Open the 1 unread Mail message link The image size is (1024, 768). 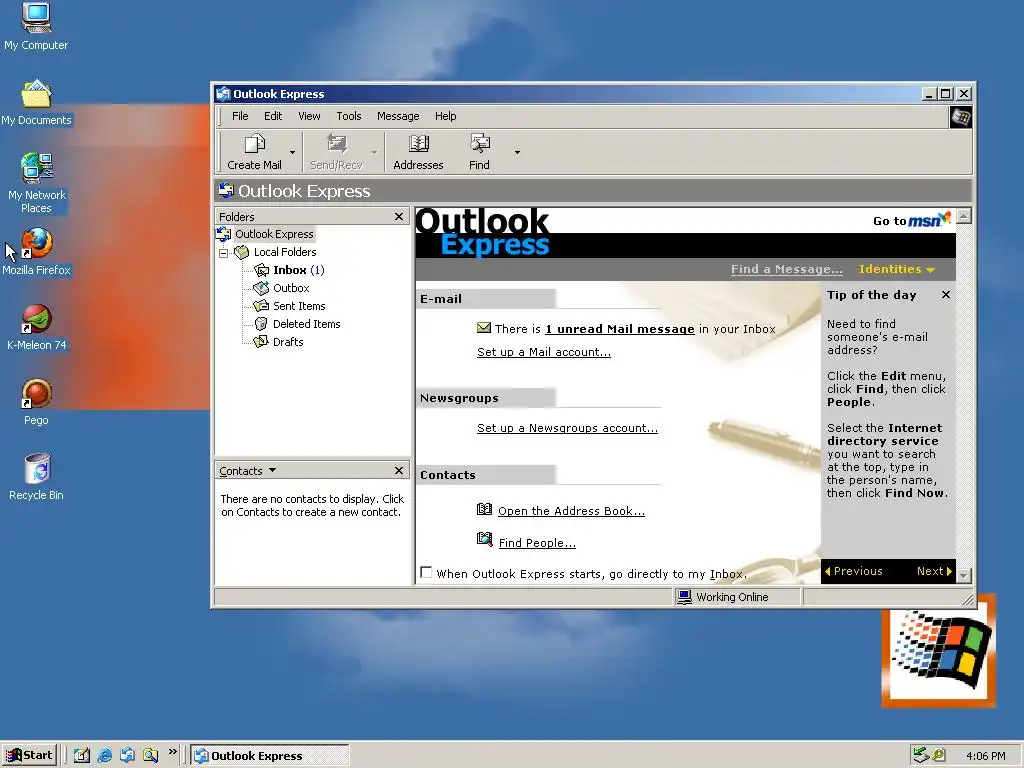coord(620,329)
